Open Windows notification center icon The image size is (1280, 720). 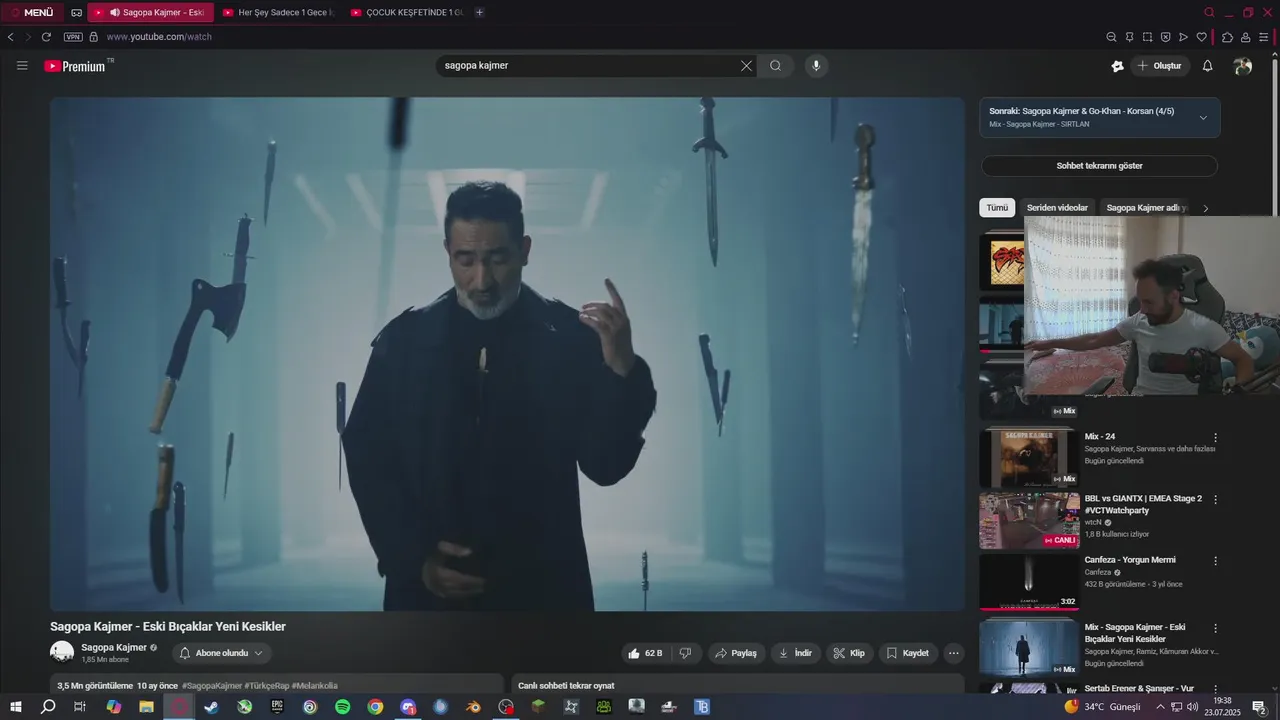[x=1259, y=706]
